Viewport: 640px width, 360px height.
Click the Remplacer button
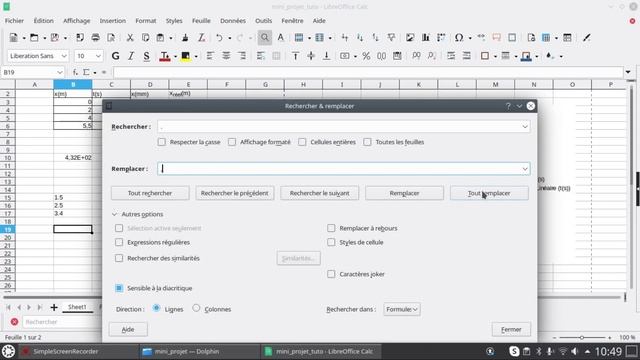(404, 193)
